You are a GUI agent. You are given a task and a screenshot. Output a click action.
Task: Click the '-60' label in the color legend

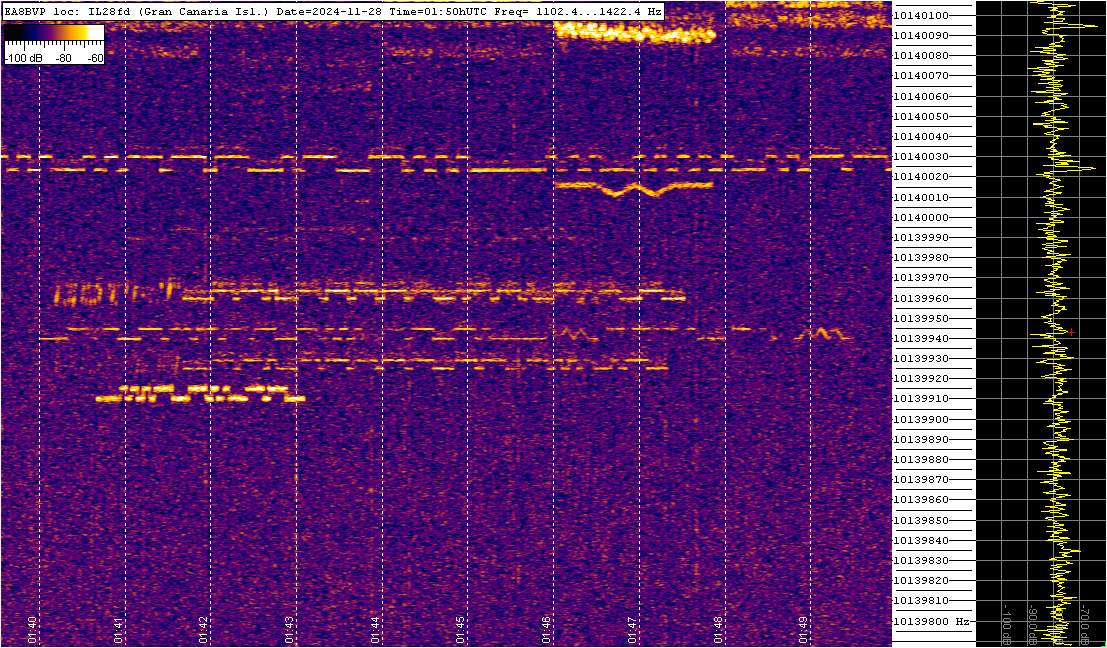click(x=93, y=58)
